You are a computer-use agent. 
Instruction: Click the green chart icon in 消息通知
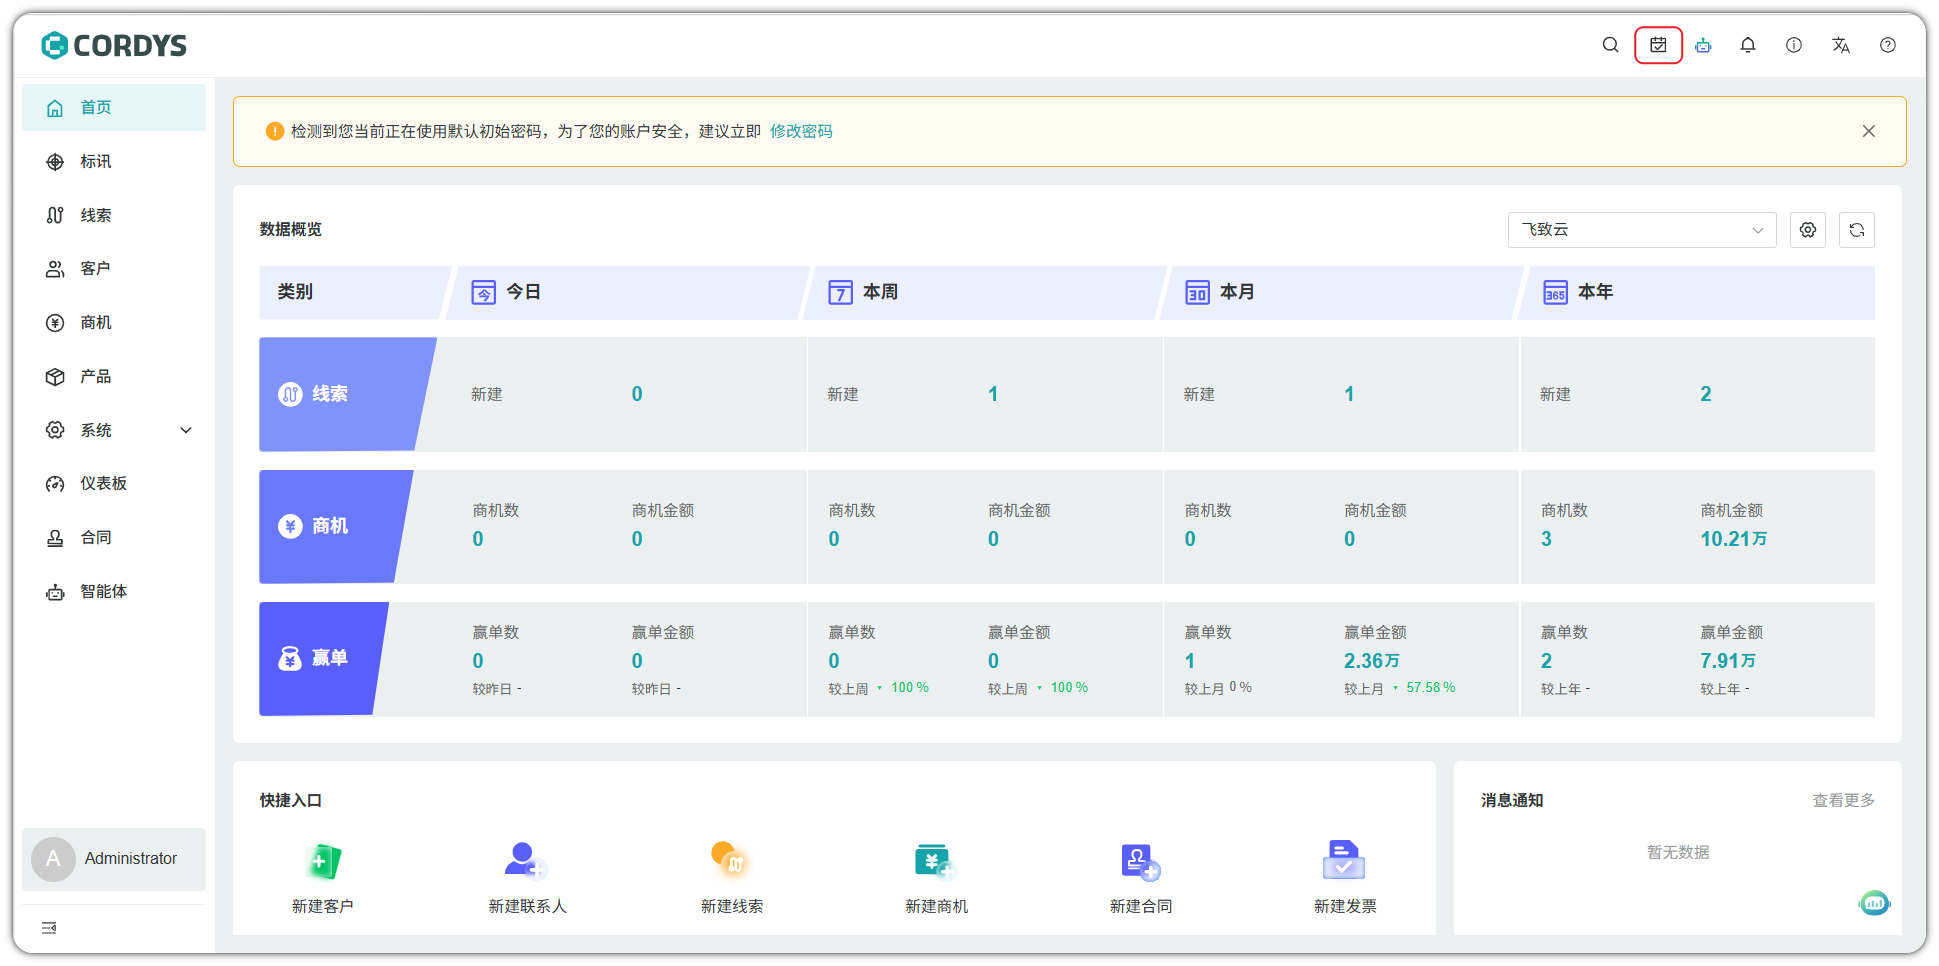click(1875, 903)
